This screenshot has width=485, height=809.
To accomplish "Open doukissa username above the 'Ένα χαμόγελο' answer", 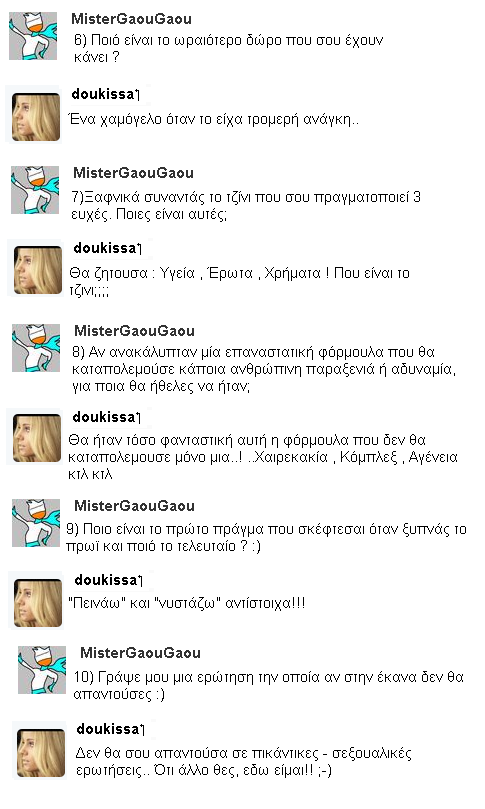I will [103, 94].
